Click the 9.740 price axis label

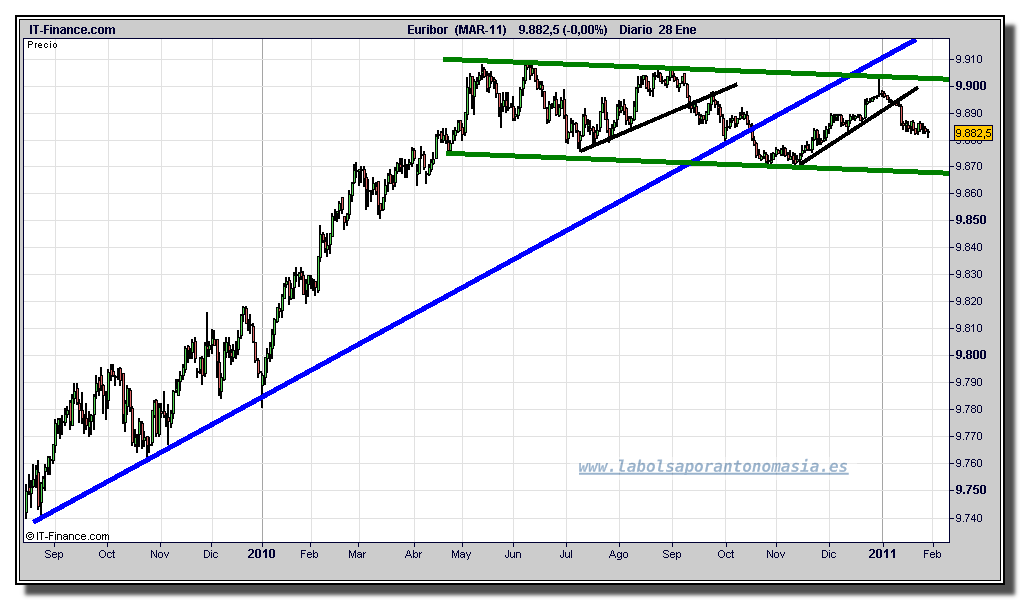pos(970,519)
